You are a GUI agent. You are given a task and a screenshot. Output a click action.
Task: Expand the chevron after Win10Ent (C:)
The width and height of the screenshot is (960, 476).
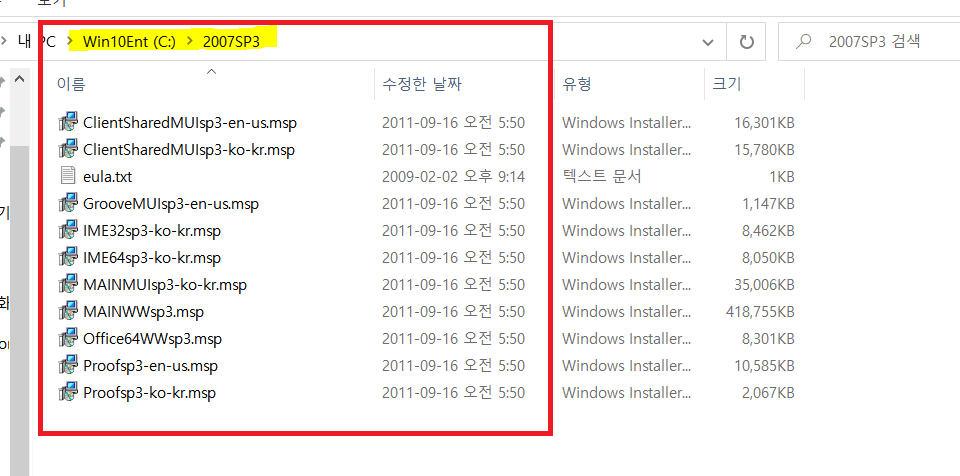[190, 42]
